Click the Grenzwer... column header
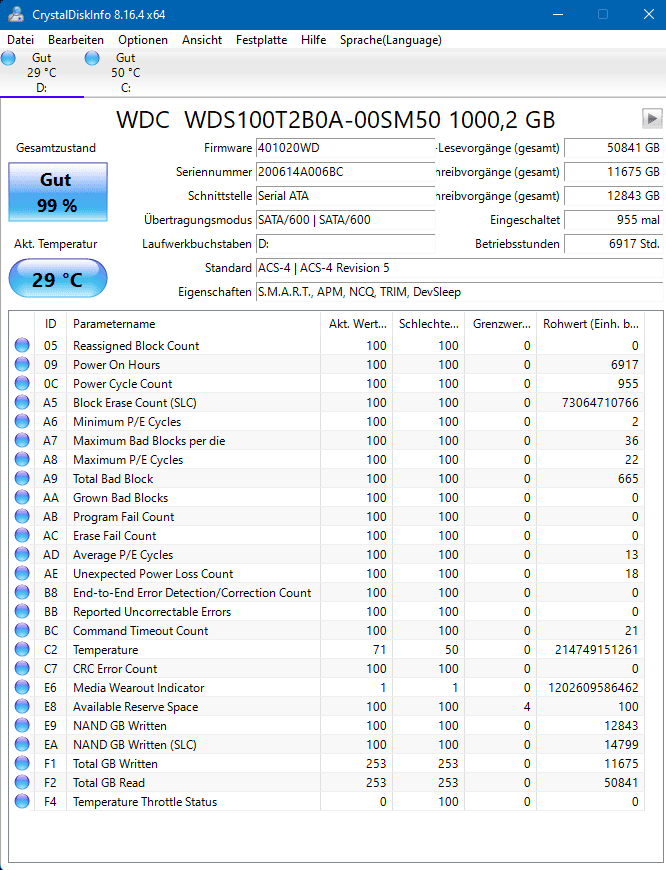Viewport: 666px width, 870px height. [x=501, y=324]
